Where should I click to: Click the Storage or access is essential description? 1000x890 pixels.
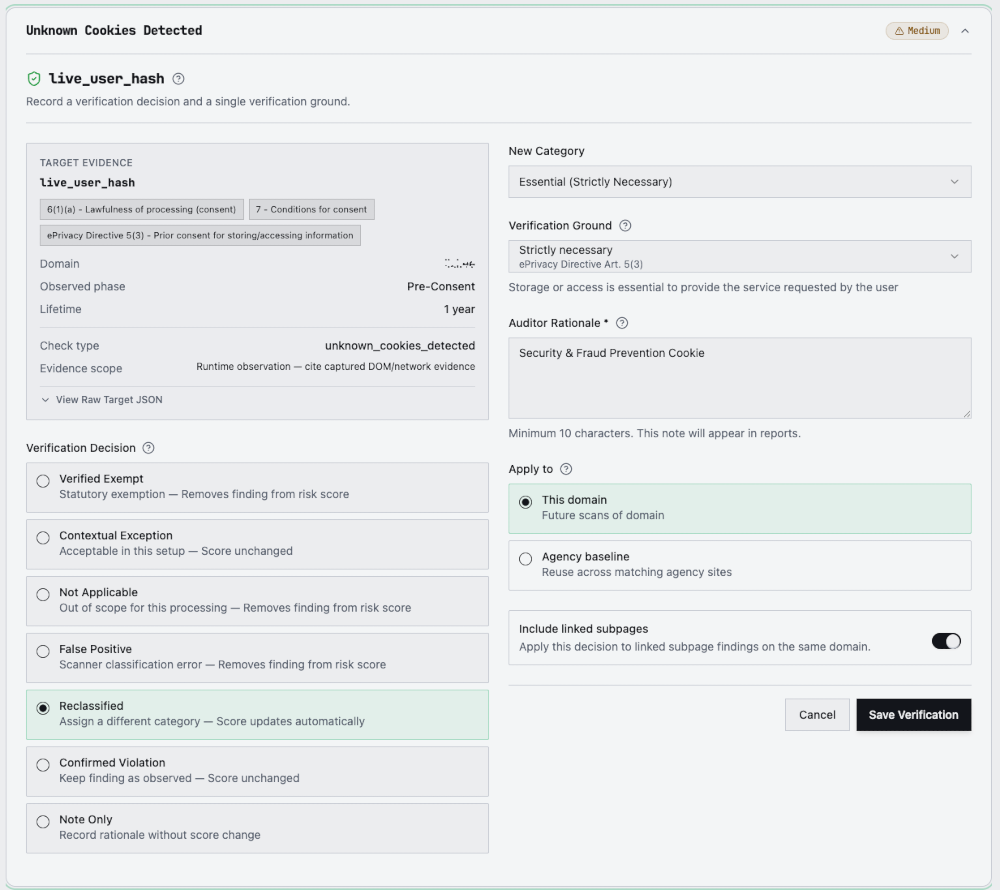point(703,288)
